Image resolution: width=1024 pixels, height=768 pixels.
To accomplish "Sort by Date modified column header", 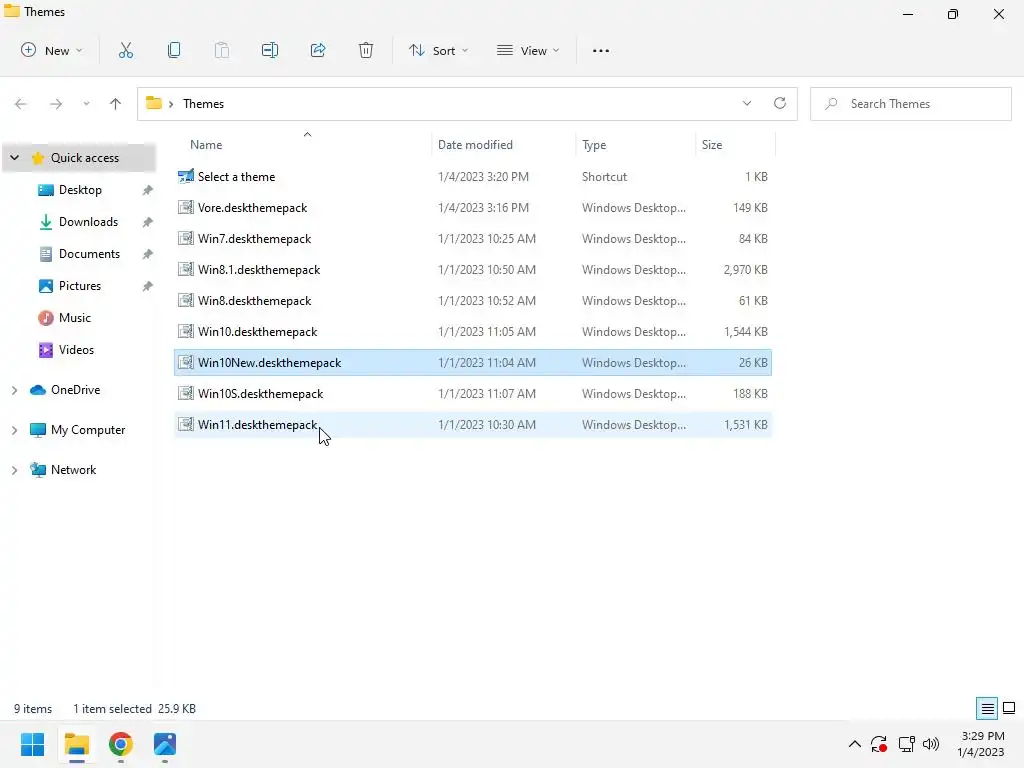I will click(475, 145).
